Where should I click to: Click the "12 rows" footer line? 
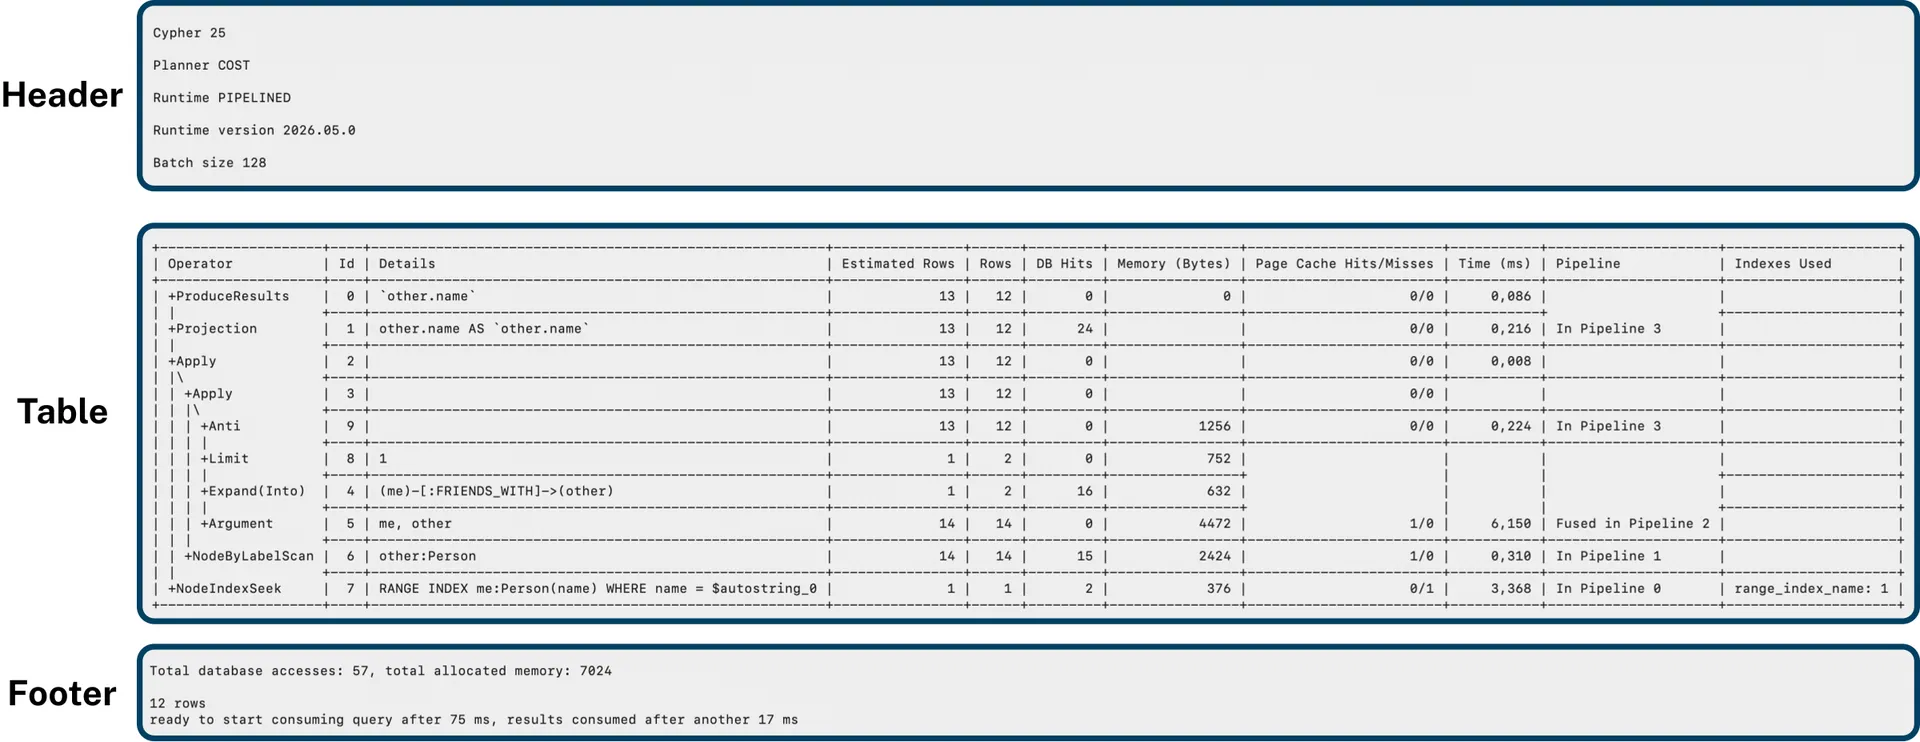tap(177, 703)
